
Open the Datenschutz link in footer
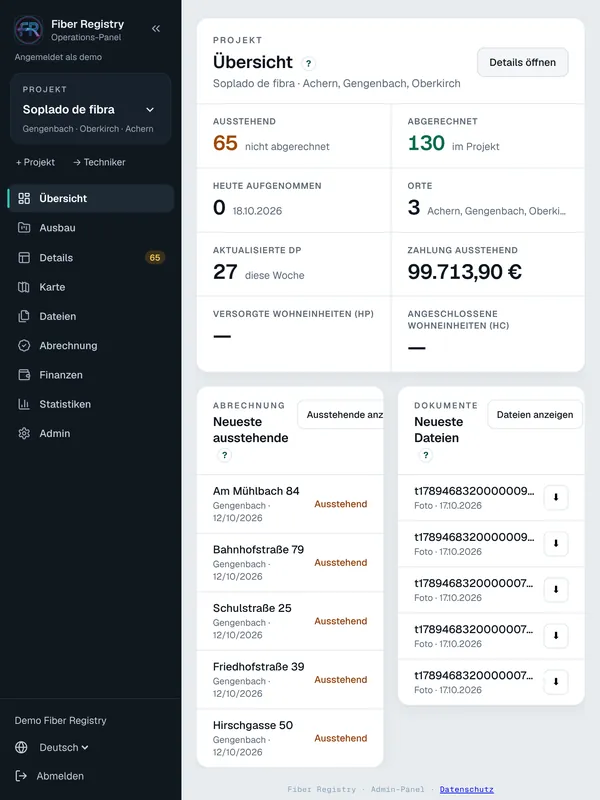click(x=466, y=789)
